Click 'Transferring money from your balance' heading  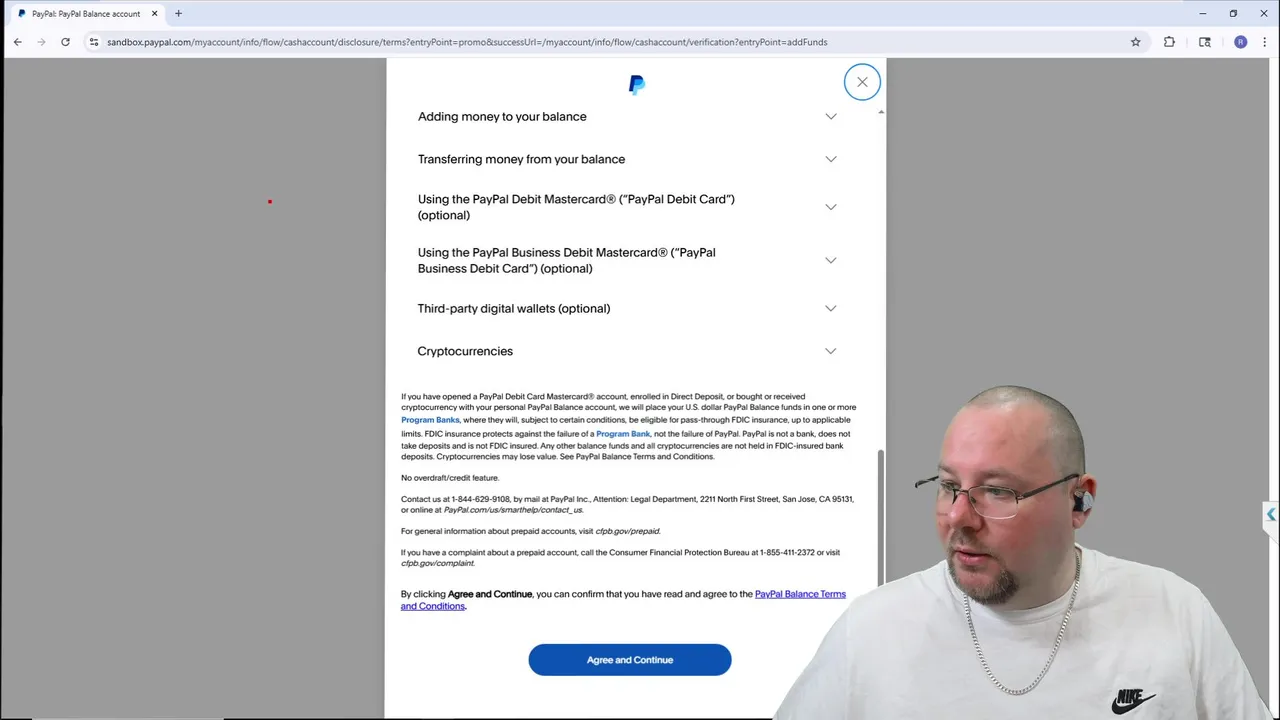click(521, 159)
